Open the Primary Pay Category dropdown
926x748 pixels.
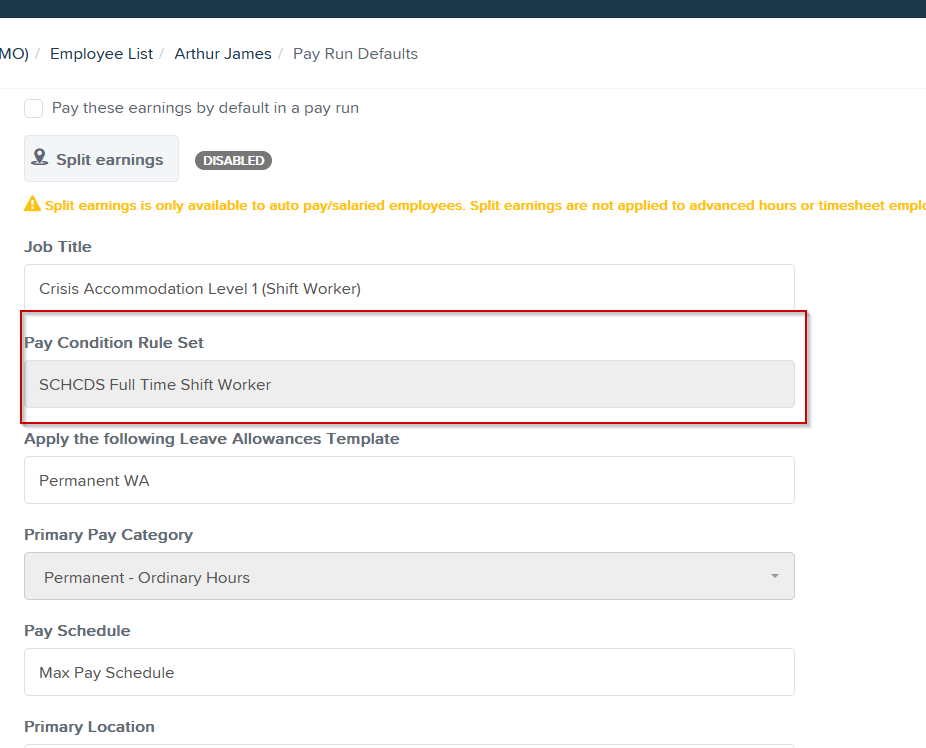pos(409,576)
